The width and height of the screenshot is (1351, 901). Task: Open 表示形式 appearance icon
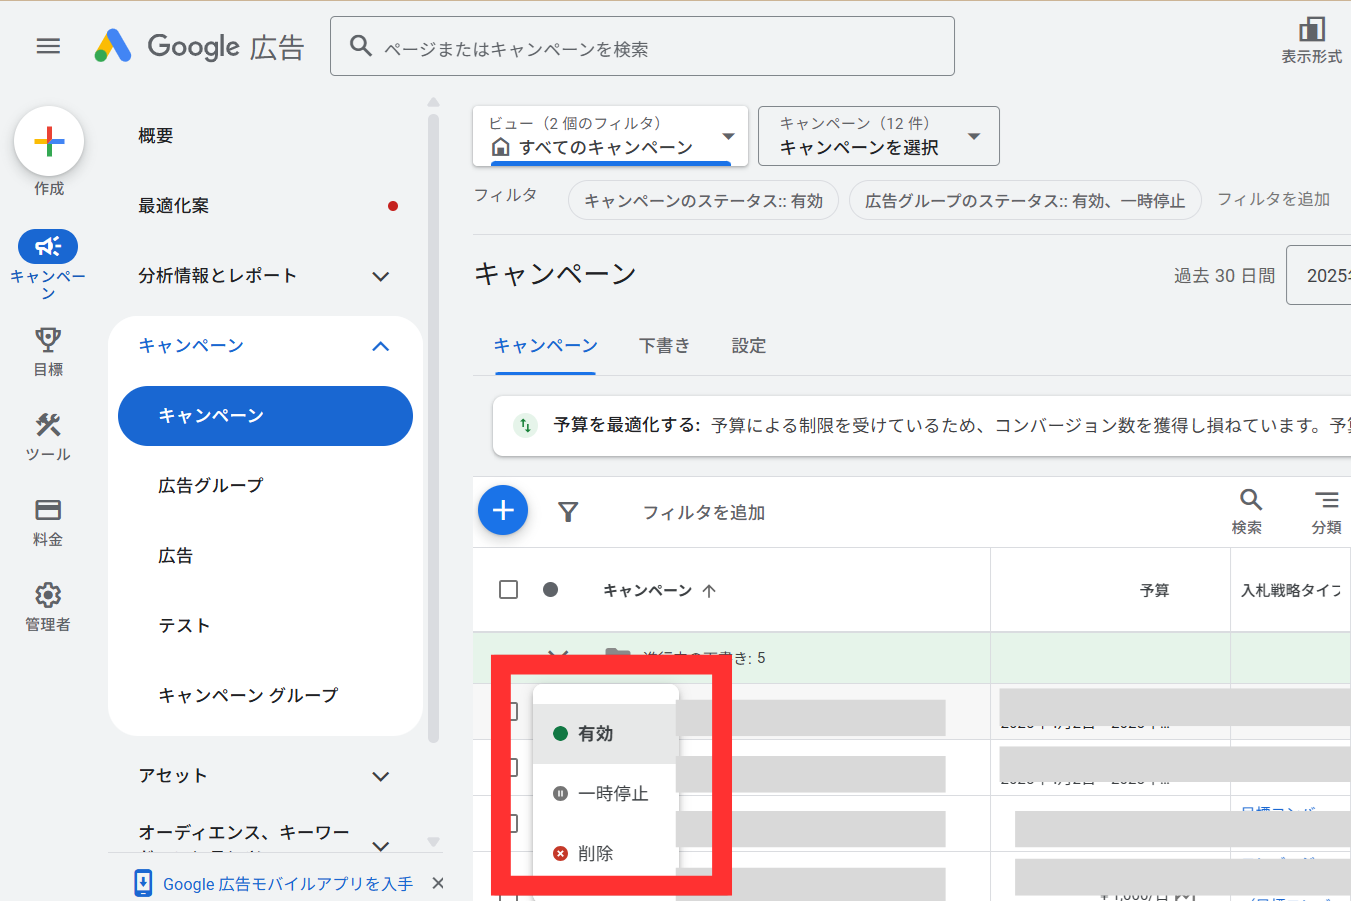[x=1311, y=40]
